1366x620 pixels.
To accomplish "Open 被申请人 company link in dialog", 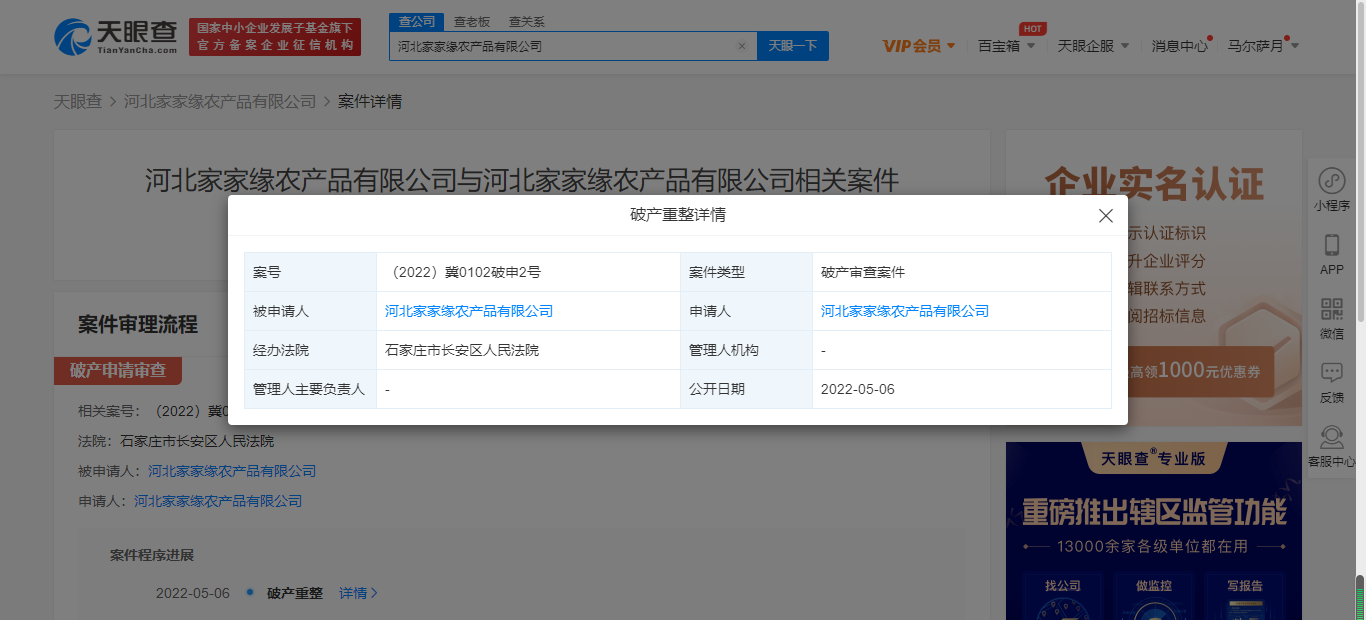I will (x=469, y=311).
